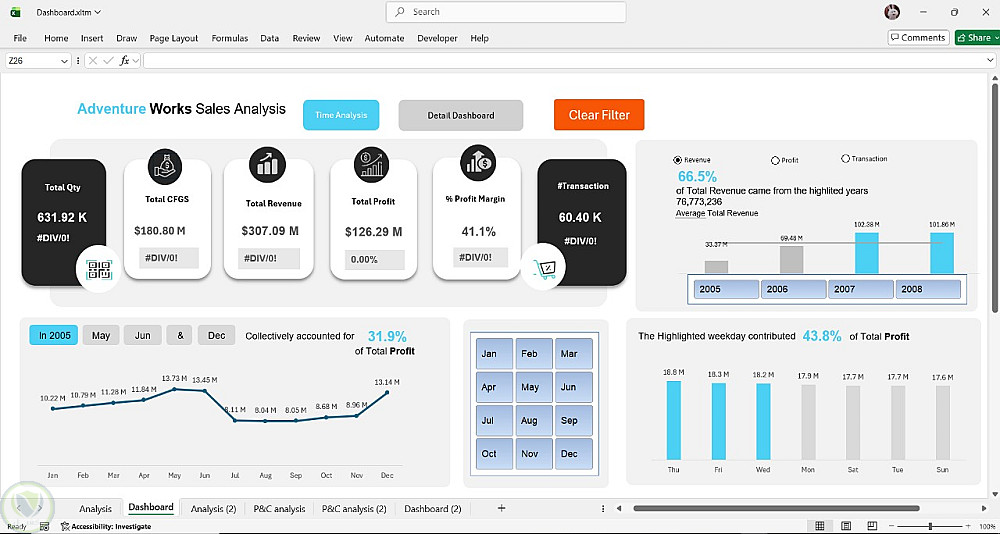Expand the formula bar chevron

click(989, 61)
